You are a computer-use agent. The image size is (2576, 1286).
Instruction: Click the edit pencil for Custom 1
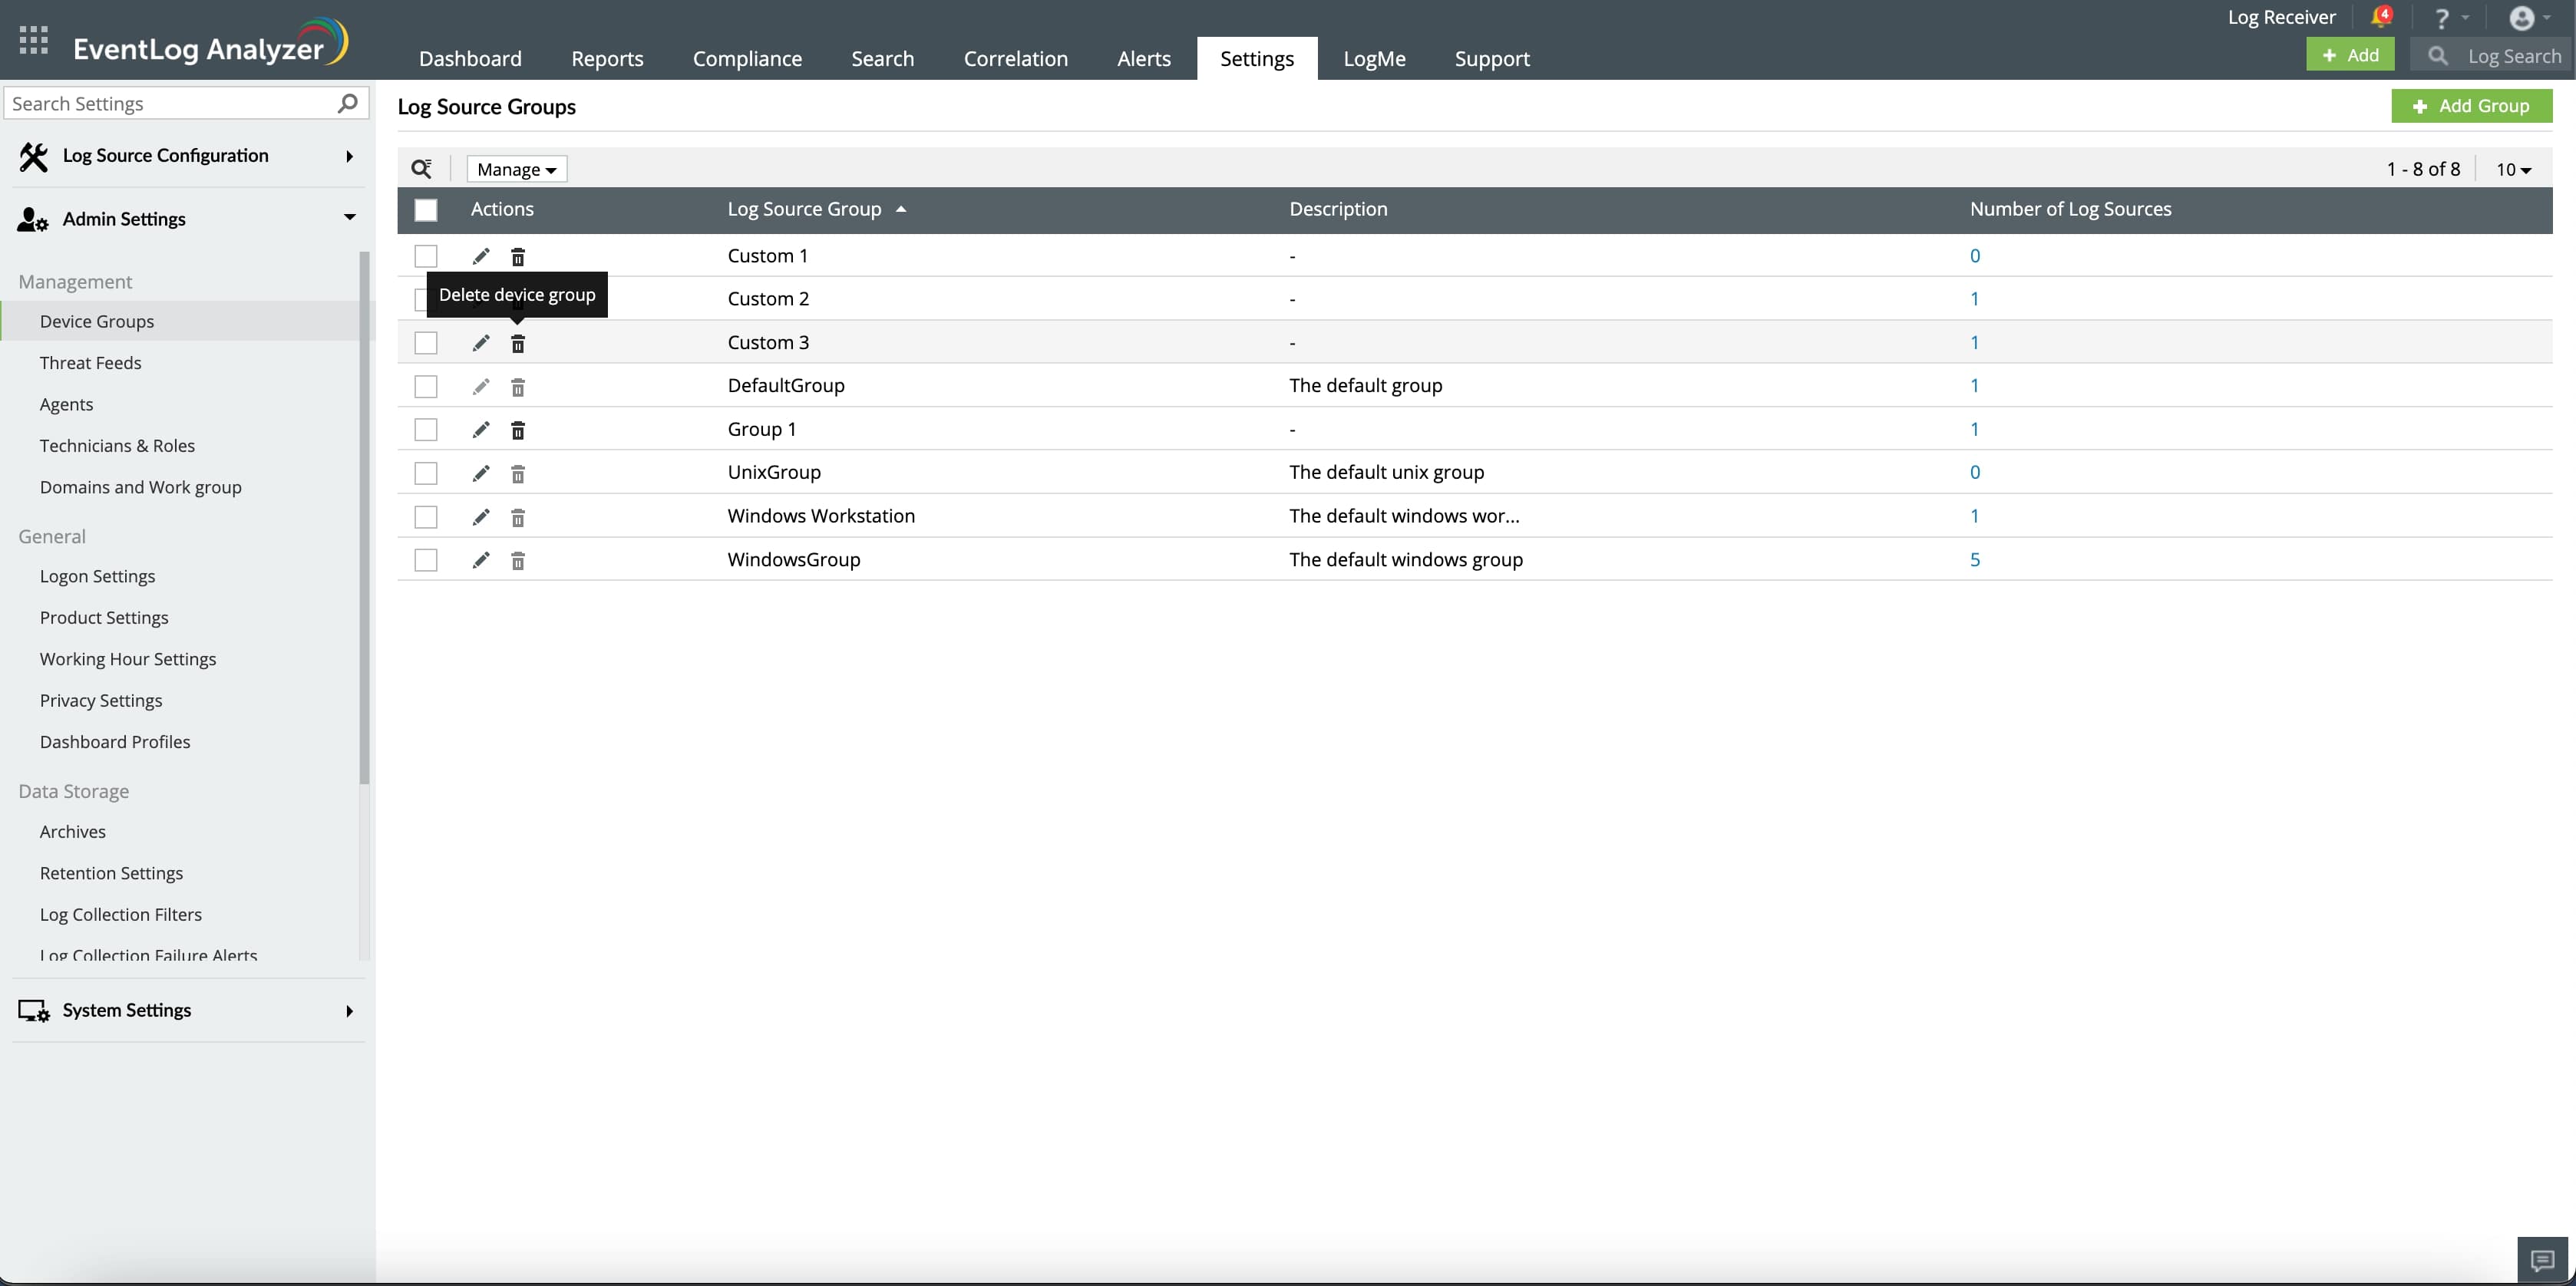(481, 256)
